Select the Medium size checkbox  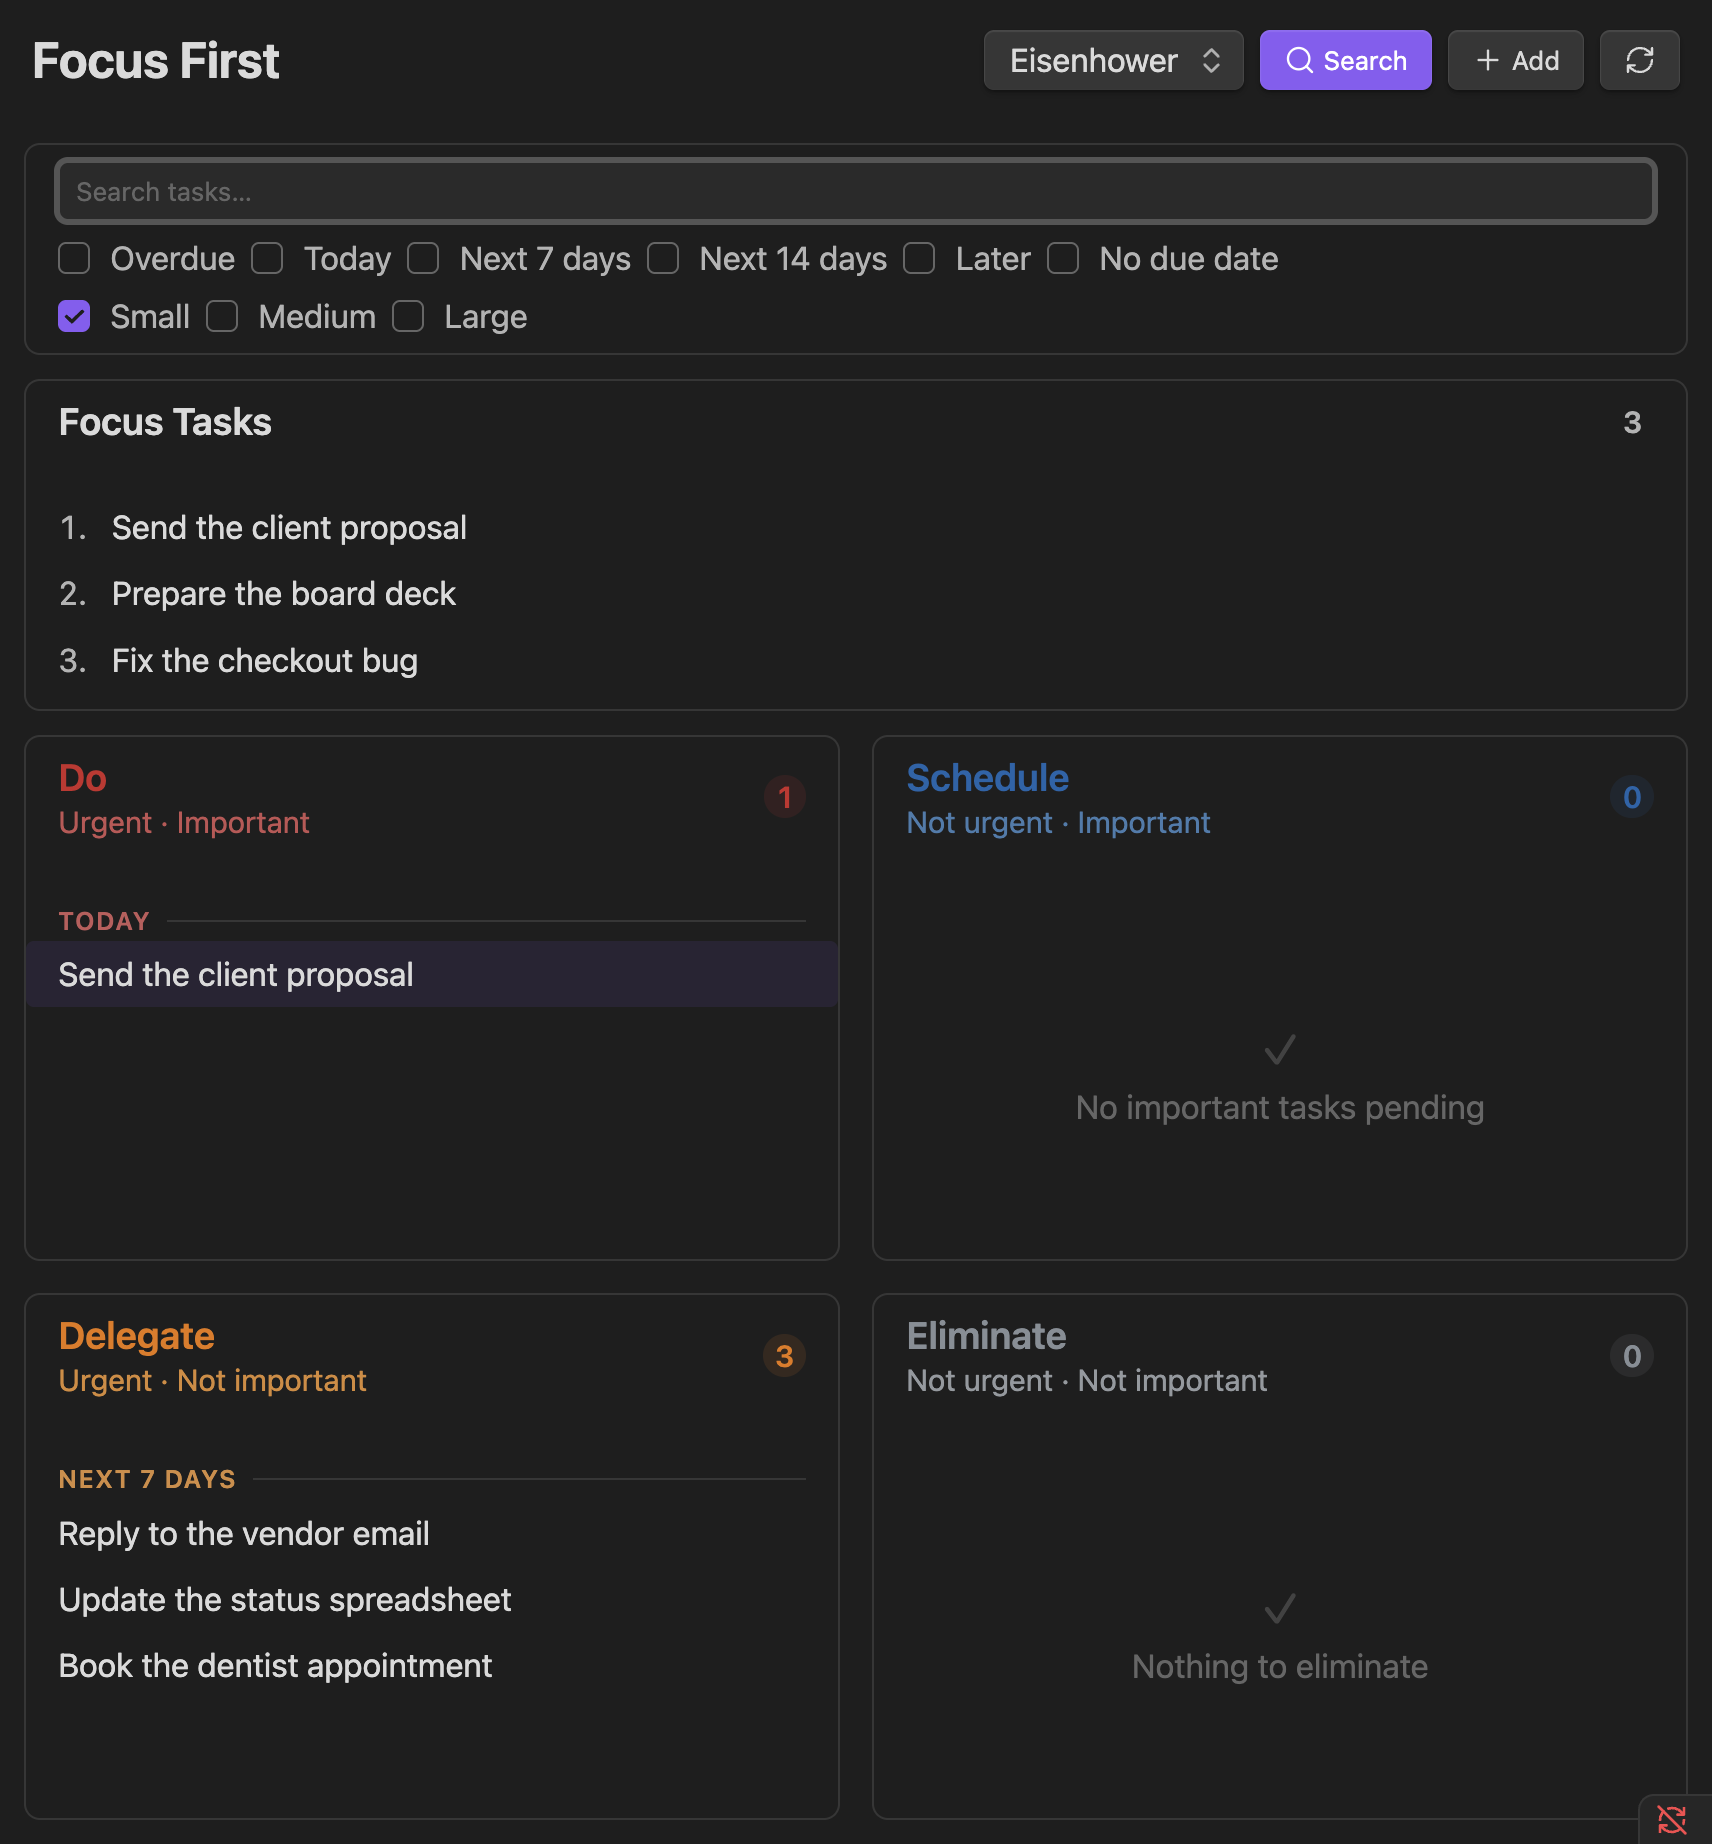[222, 316]
